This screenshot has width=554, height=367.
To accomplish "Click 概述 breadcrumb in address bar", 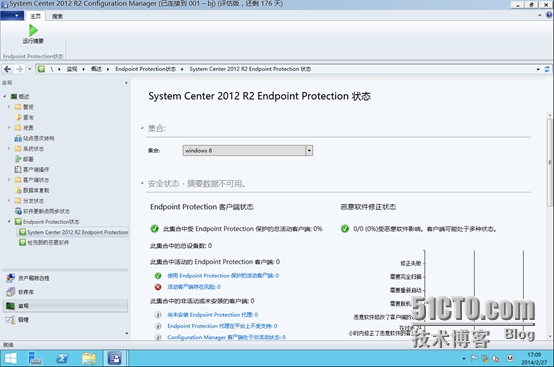I will (x=96, y=69).
